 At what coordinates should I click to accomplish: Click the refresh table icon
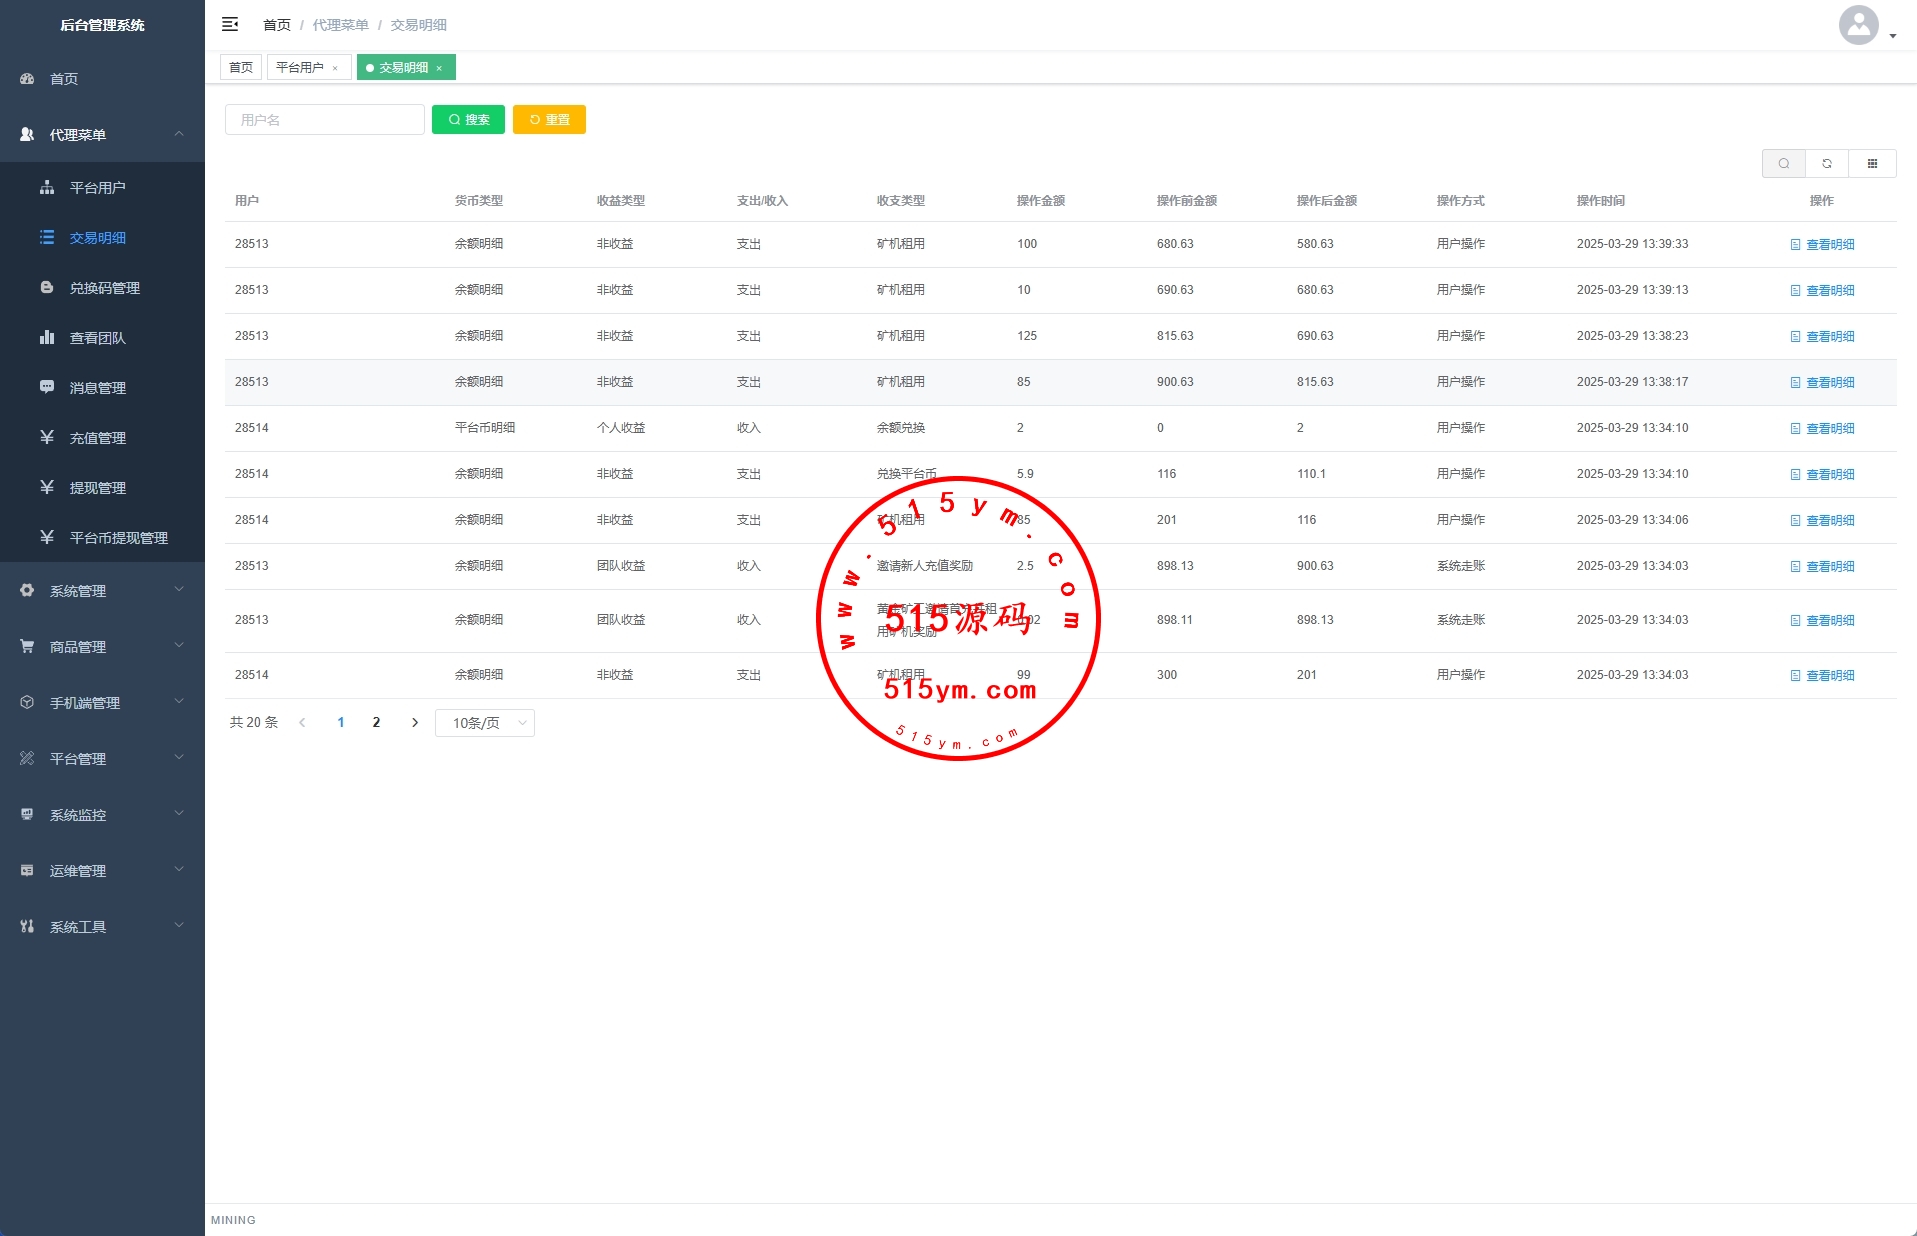1827,164
